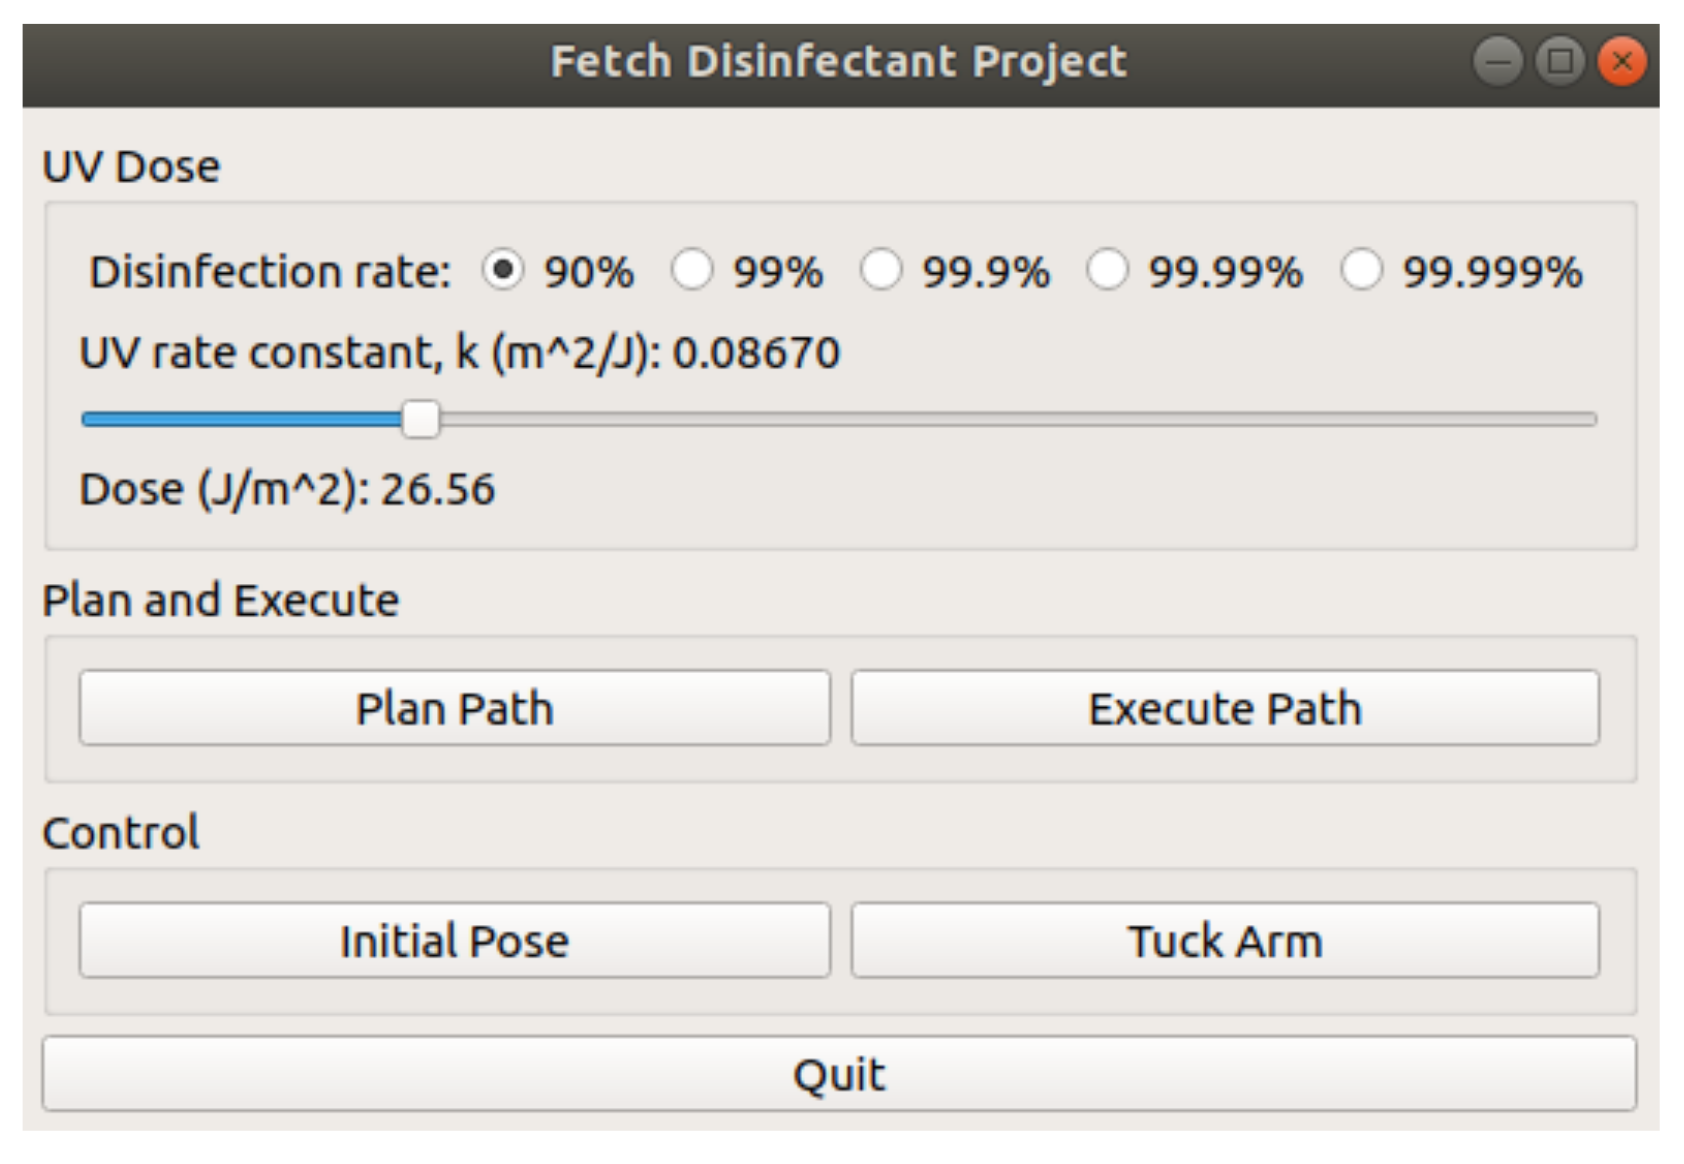This screenshot has height=1164, width=1684.
Task: Minimize the Fetch Disinfectant Project window
Action: coord(1497,62)
